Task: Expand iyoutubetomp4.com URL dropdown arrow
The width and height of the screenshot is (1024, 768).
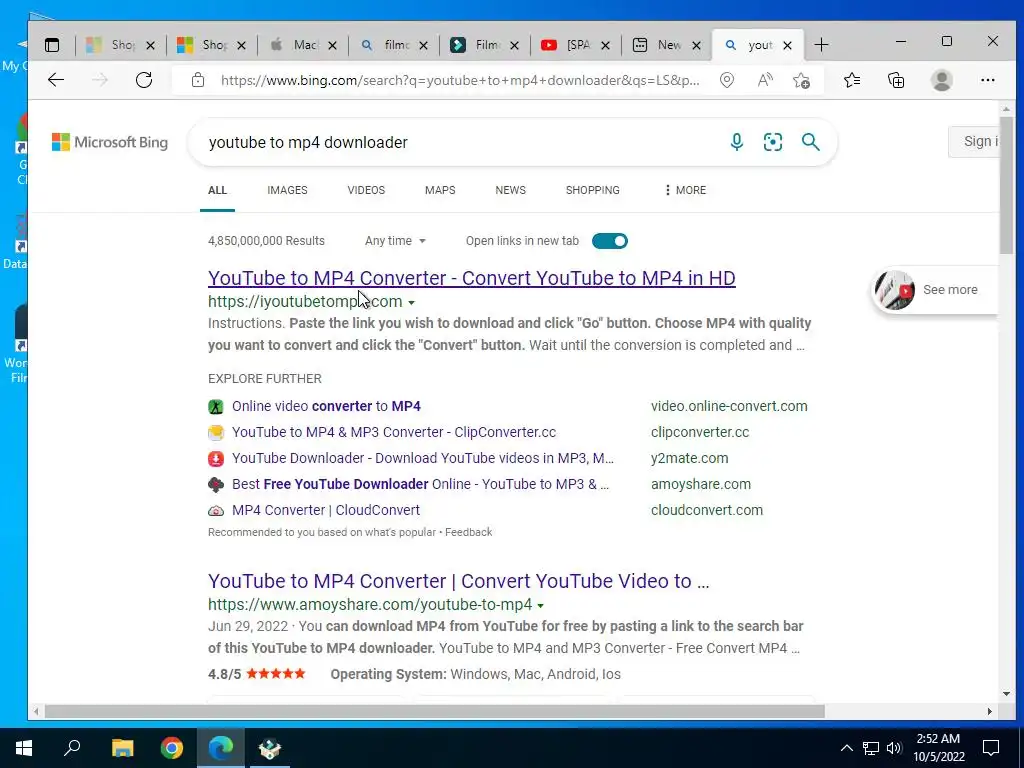Action: (411, 302)
